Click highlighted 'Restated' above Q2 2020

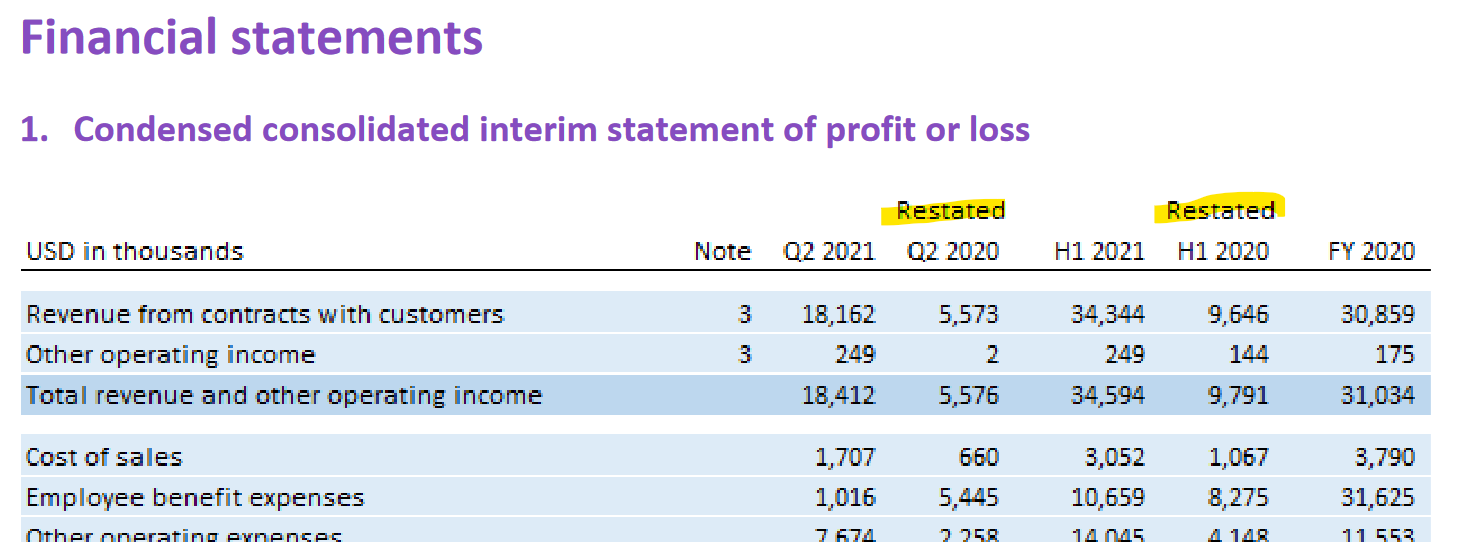click(x=950, y=210)
